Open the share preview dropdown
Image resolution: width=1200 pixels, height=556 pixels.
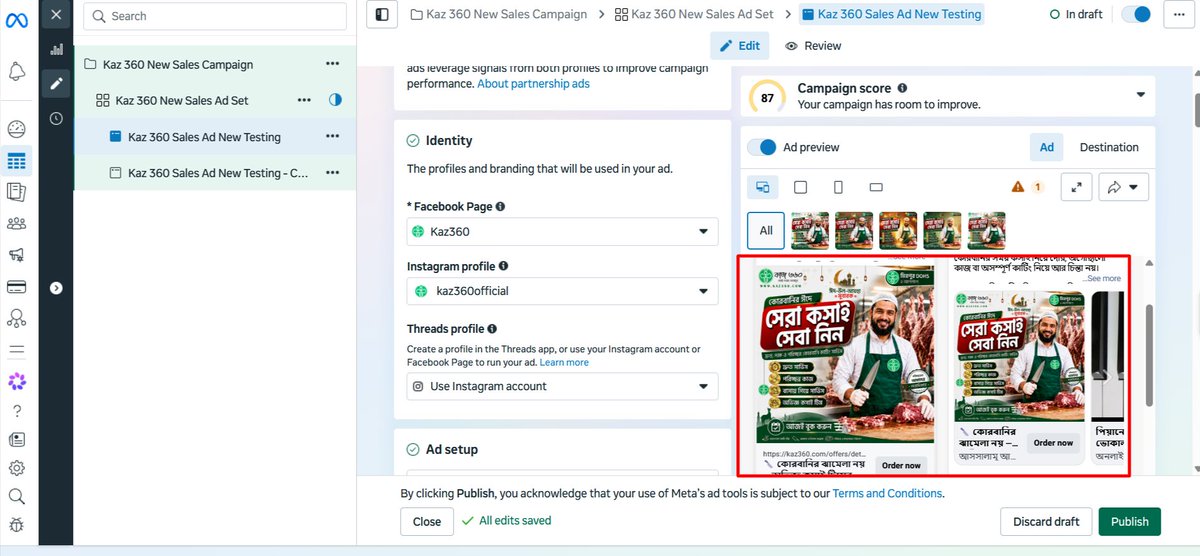pyautogui.click(x=1124, y=187)
